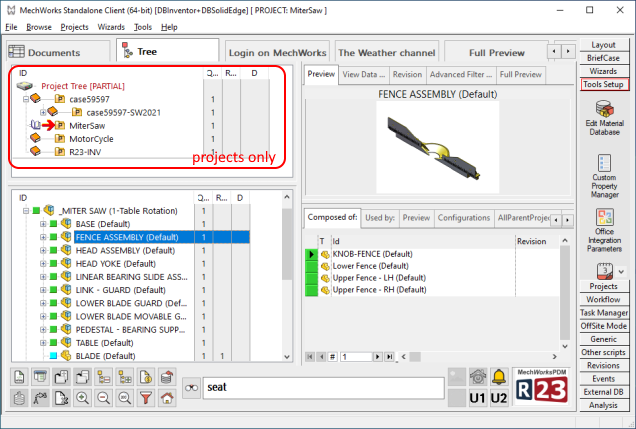Screen dimensions: 636x429
Task: Click the zoom in magnifier icon
Action: [x=82, y=398]
